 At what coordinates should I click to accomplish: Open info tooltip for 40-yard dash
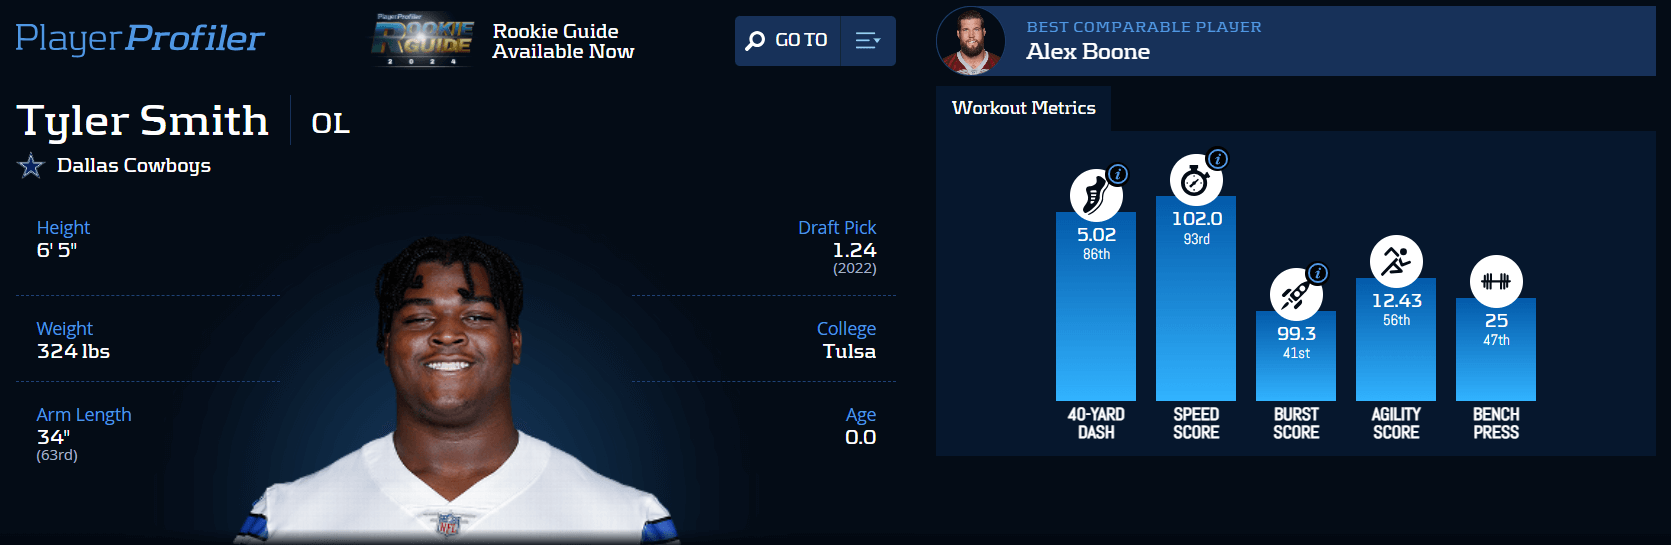[1118, 174]
